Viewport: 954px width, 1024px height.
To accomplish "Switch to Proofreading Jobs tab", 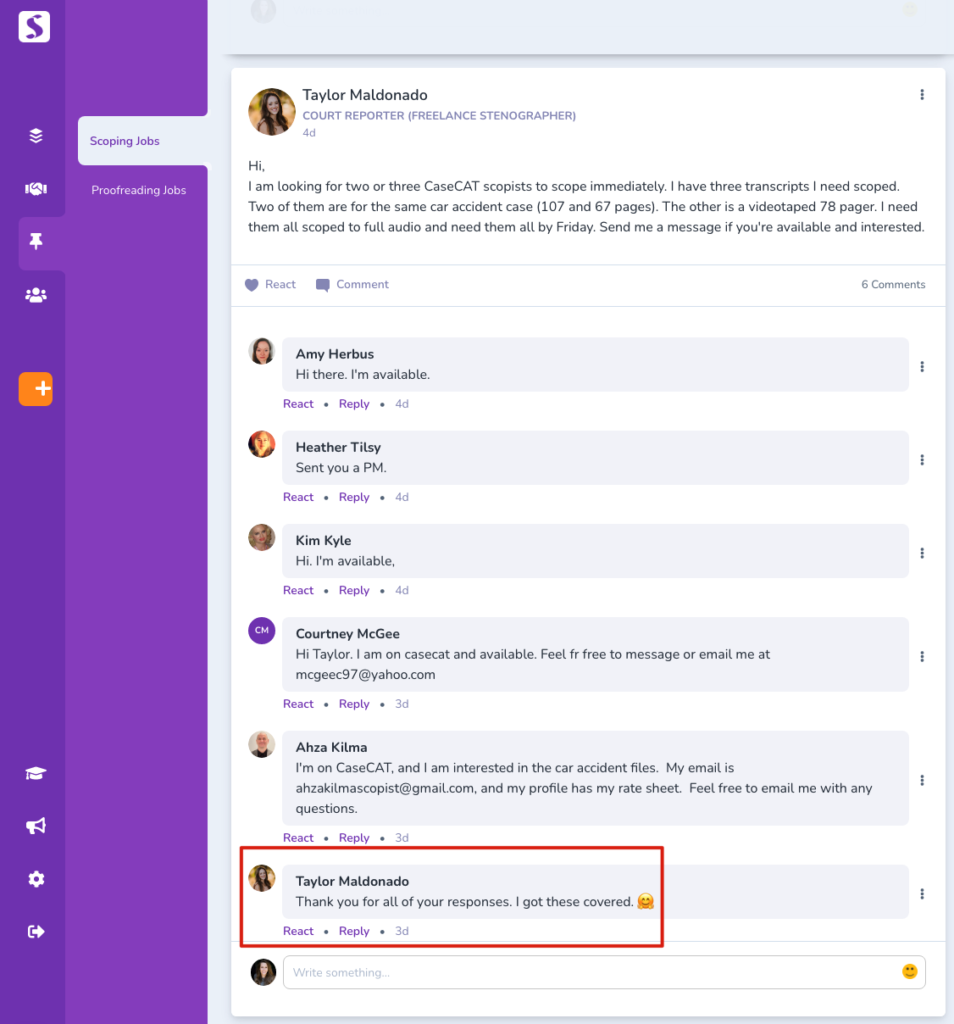I will [x=138, y=190].
